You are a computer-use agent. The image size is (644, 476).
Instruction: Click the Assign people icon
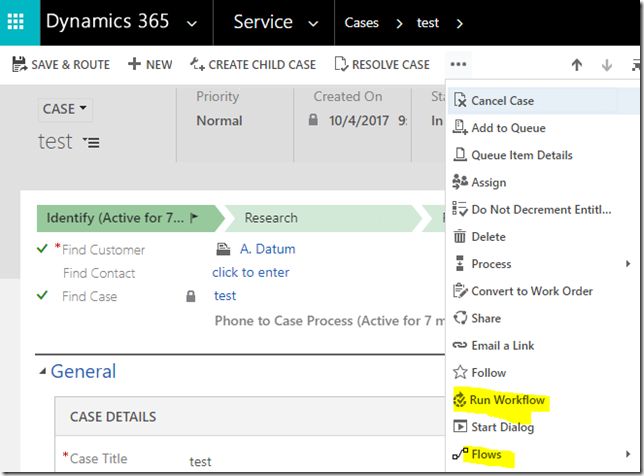point(460,182)
